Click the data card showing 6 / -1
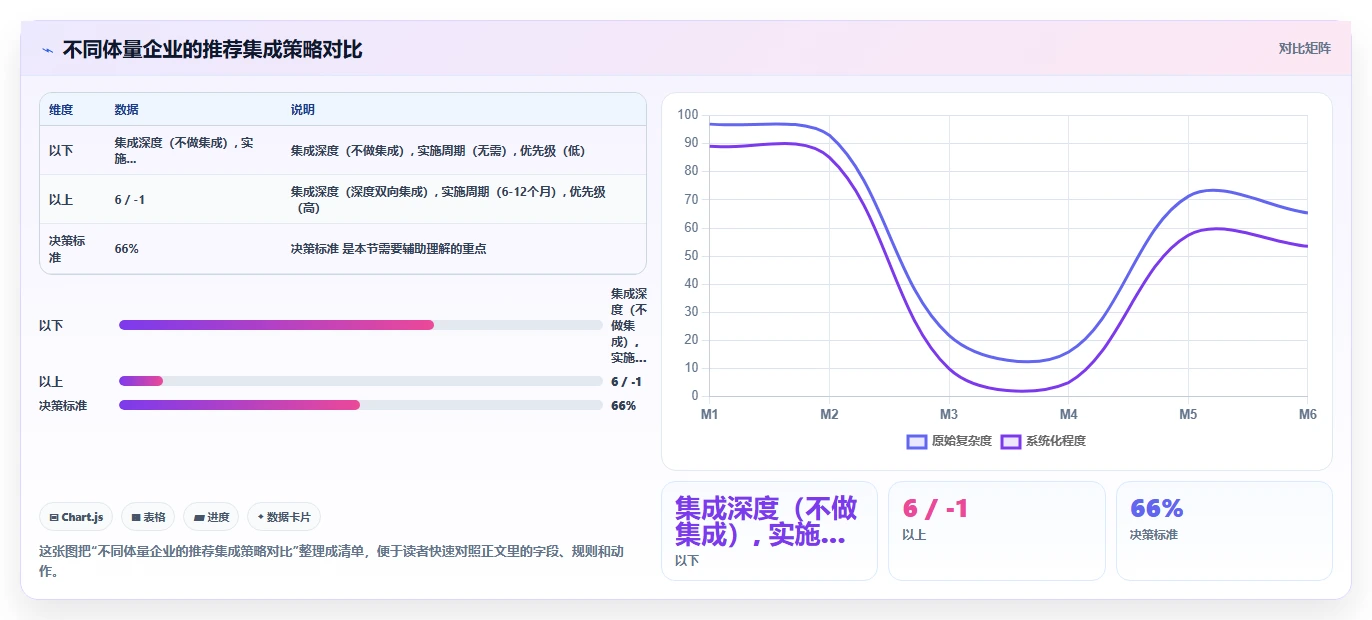The width and height of the screenshot is (1372, 620). (x=997, y=530)
